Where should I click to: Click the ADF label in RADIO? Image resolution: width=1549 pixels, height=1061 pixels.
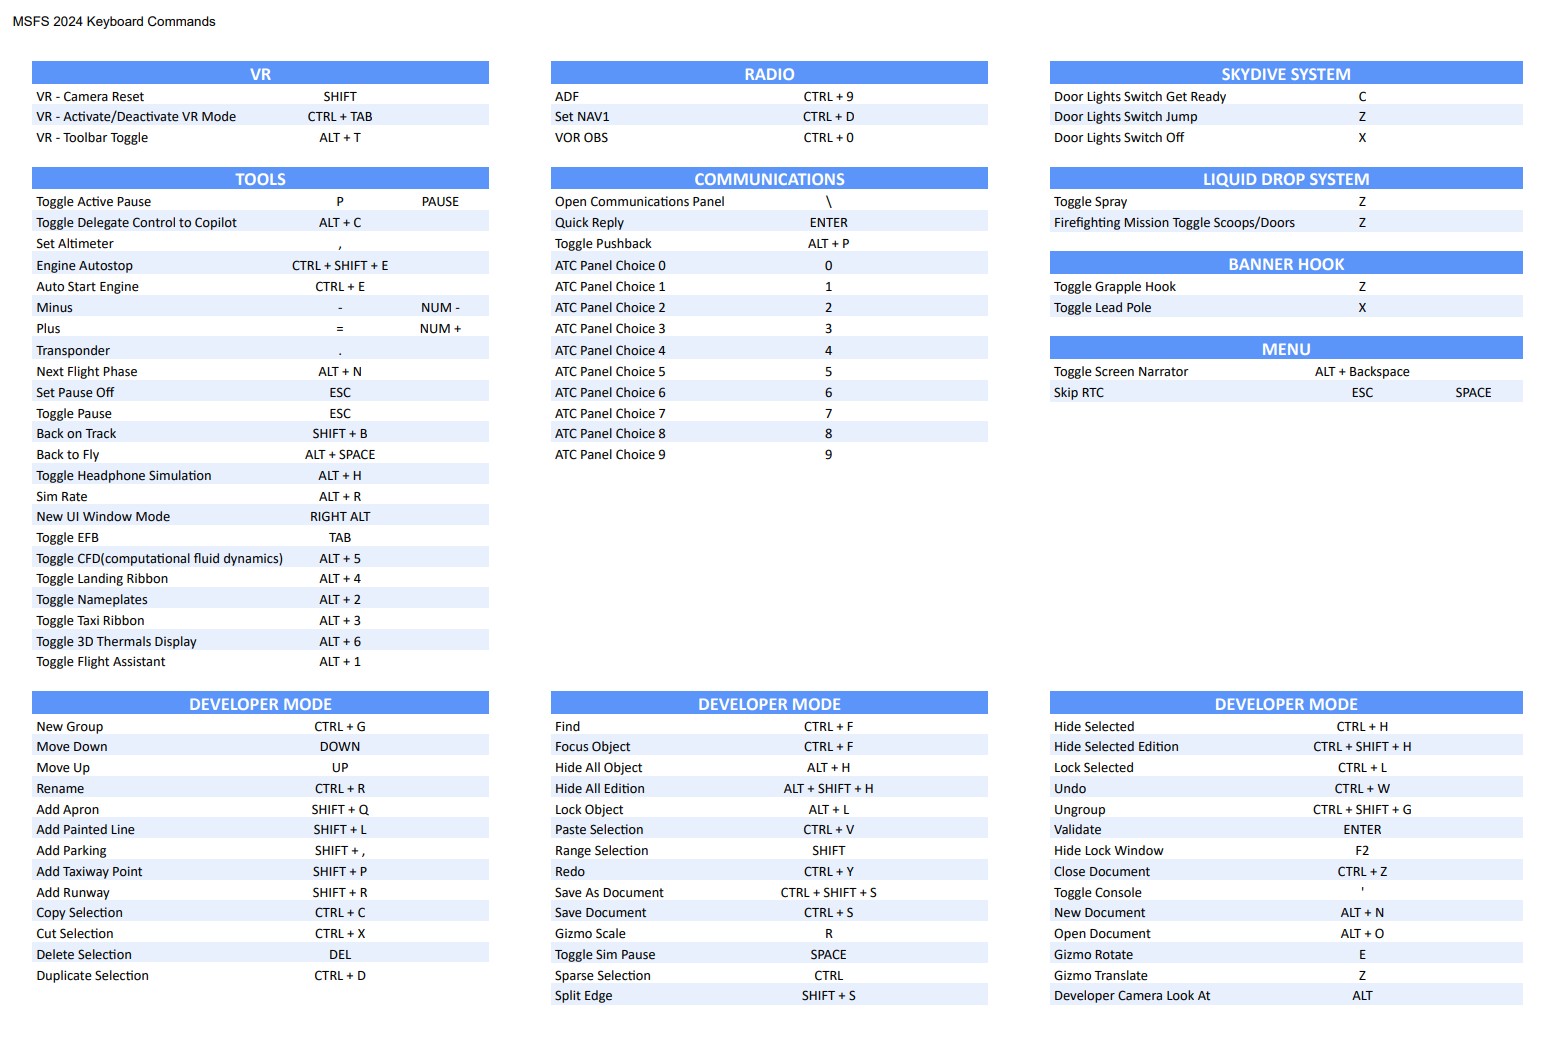tap(567, 97)
